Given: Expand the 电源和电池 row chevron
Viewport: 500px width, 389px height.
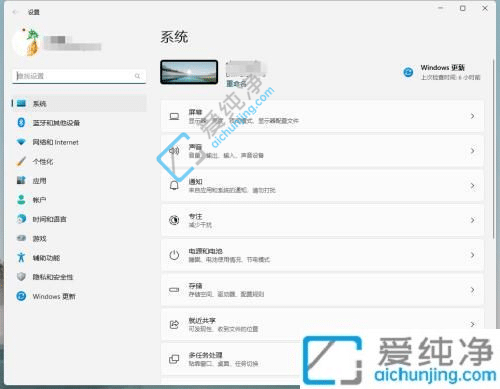Looking at the screenshot, I should click(x=472, y=255).
